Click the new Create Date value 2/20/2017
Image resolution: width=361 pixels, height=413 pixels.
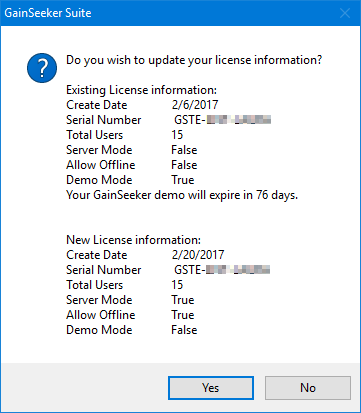[x=198, y=255]
